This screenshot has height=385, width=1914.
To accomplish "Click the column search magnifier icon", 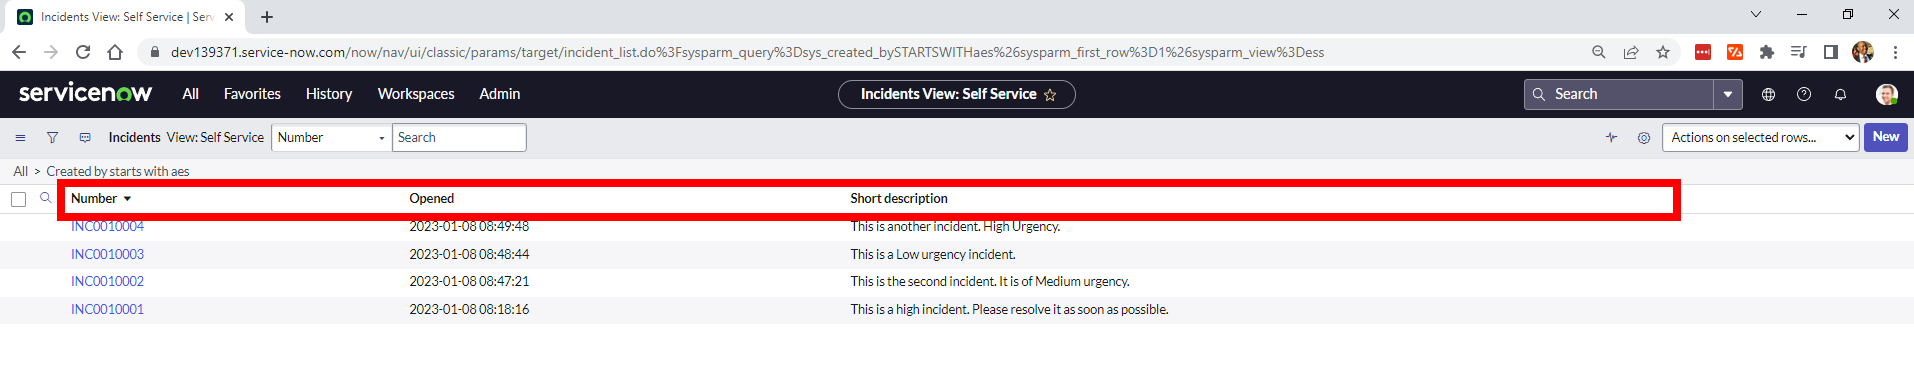I will coord(45,198).
